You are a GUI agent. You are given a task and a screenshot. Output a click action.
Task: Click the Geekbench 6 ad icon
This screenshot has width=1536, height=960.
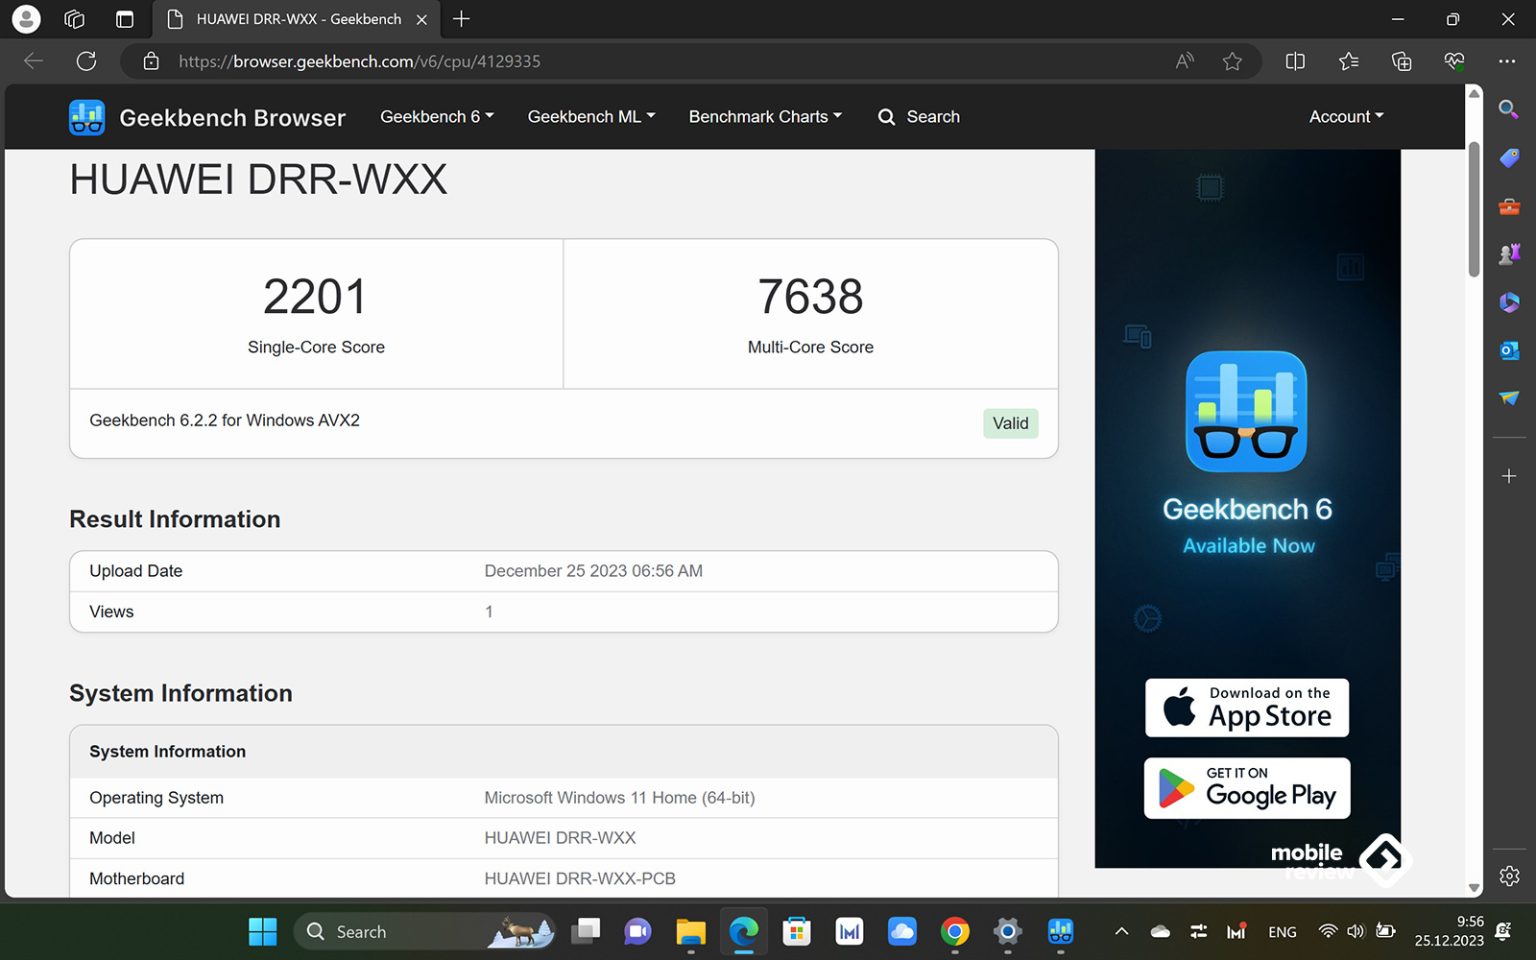click(1246, 411)
